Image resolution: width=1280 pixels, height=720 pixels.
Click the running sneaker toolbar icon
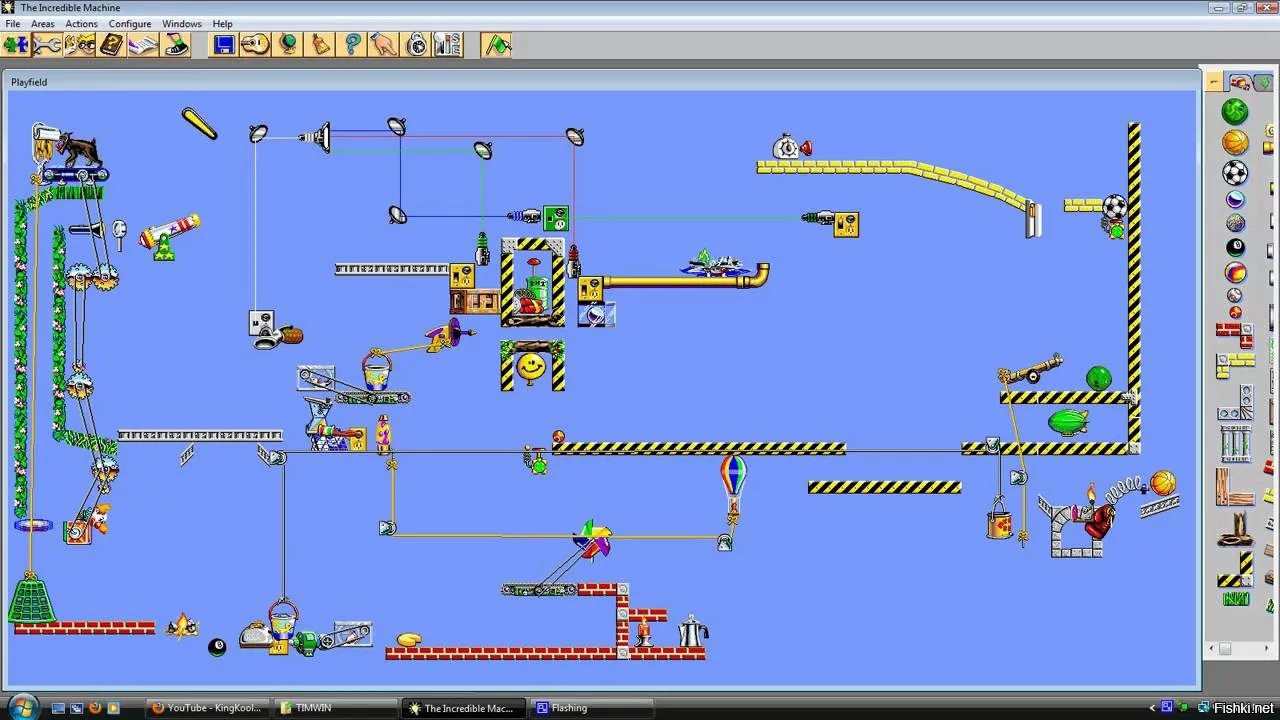pyautogui.click(x=176, y=45)
